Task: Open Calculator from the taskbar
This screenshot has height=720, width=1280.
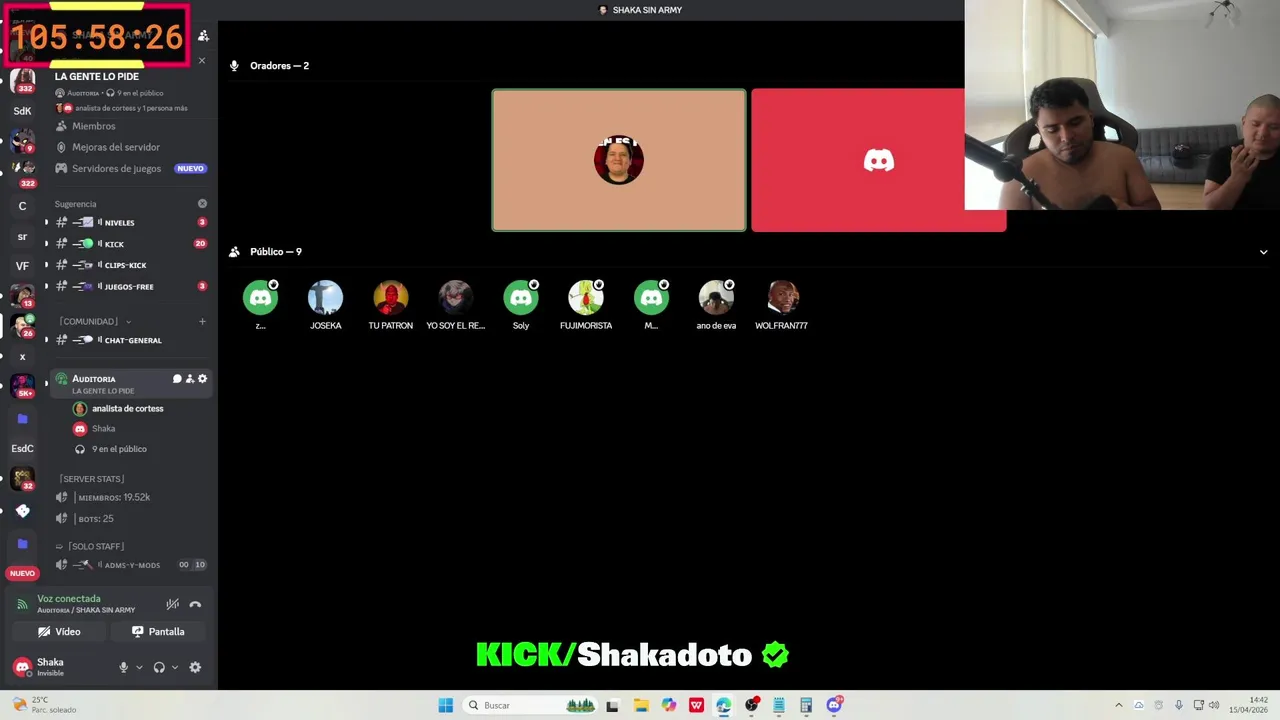Action: coord(806,705)
